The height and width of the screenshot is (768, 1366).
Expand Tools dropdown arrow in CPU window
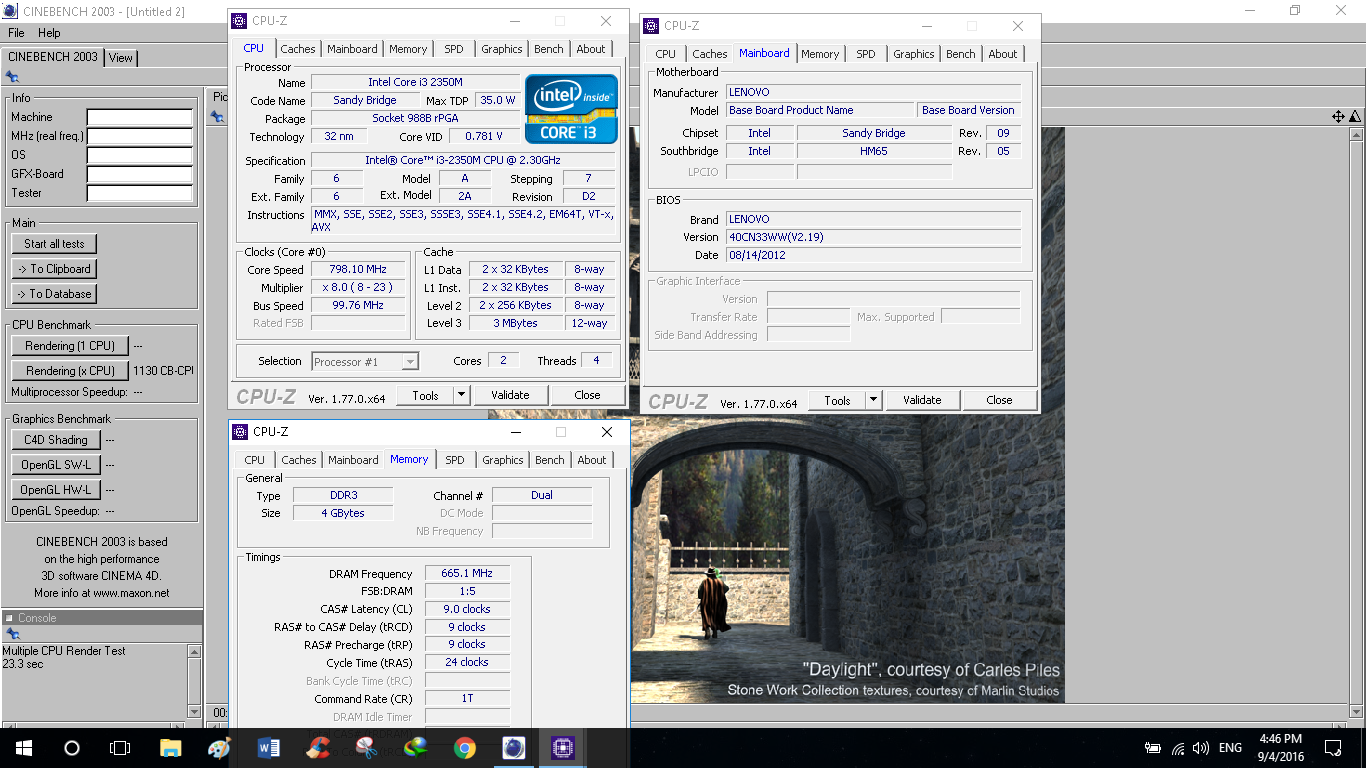461,395
